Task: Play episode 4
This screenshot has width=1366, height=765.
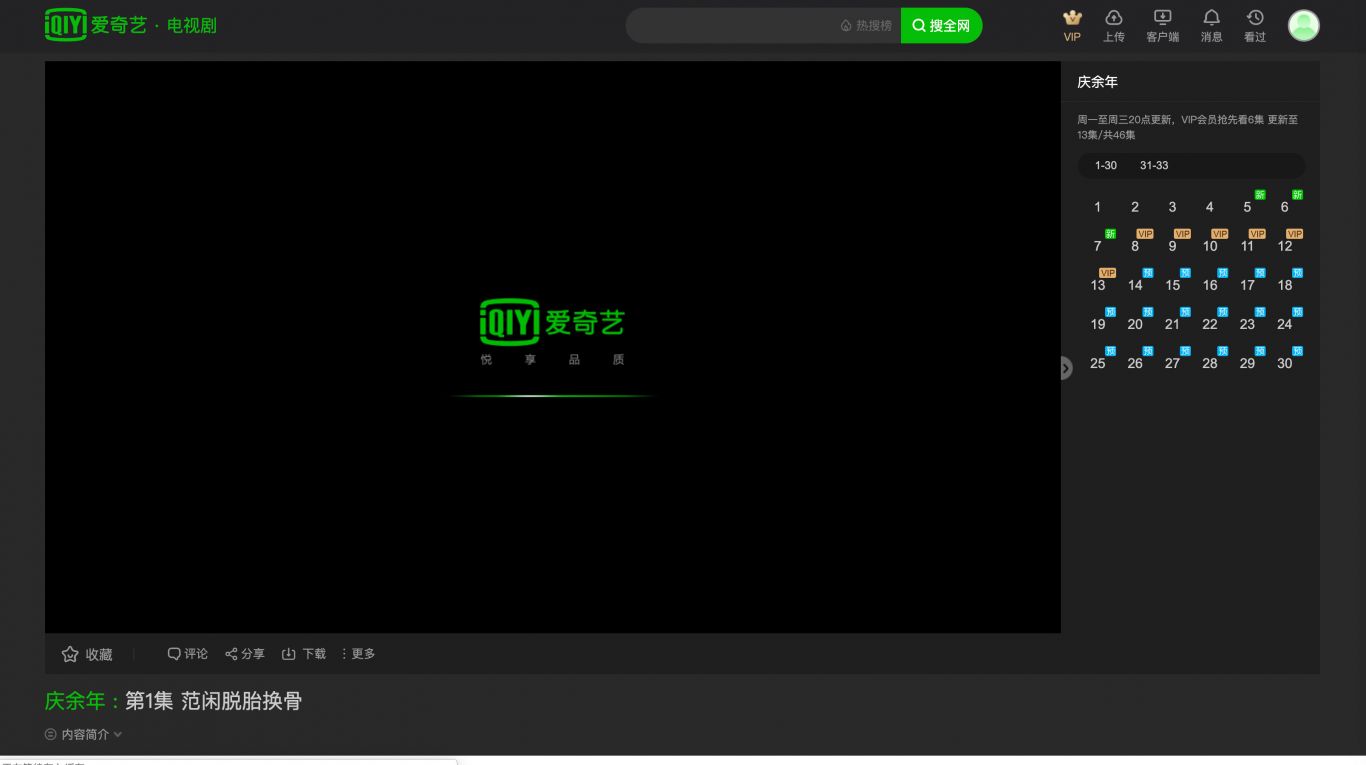Action: pyautogui.click(x=1209, y=207)
